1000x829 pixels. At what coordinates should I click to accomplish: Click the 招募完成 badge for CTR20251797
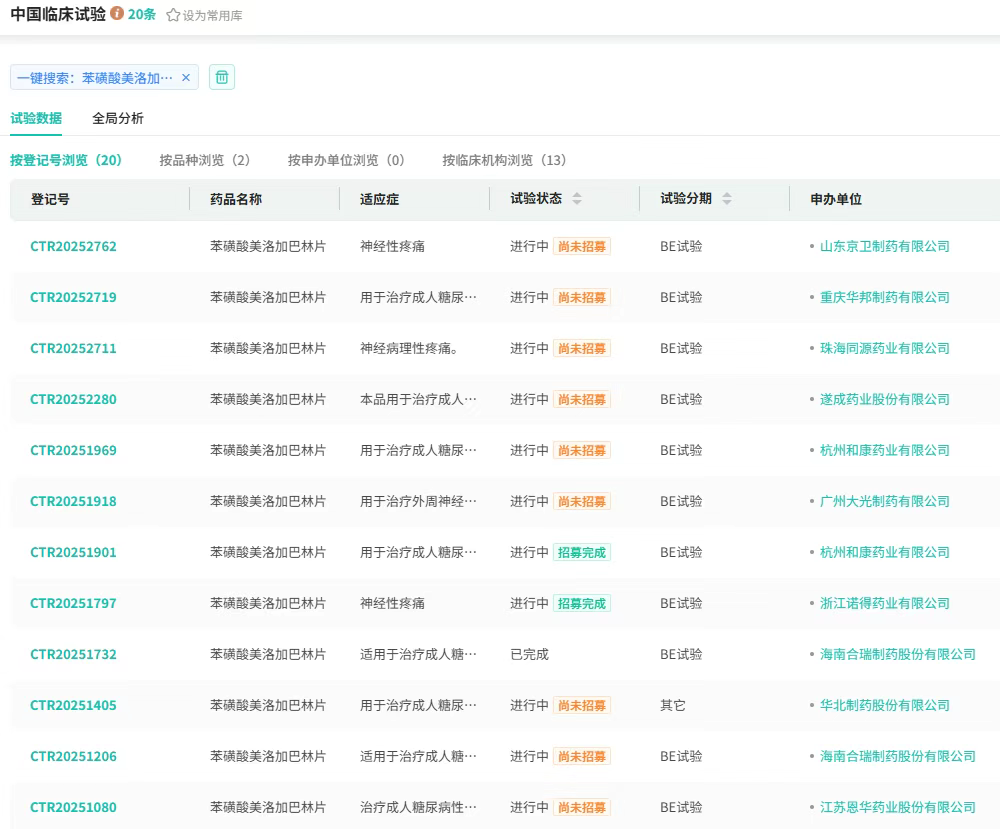582,603
